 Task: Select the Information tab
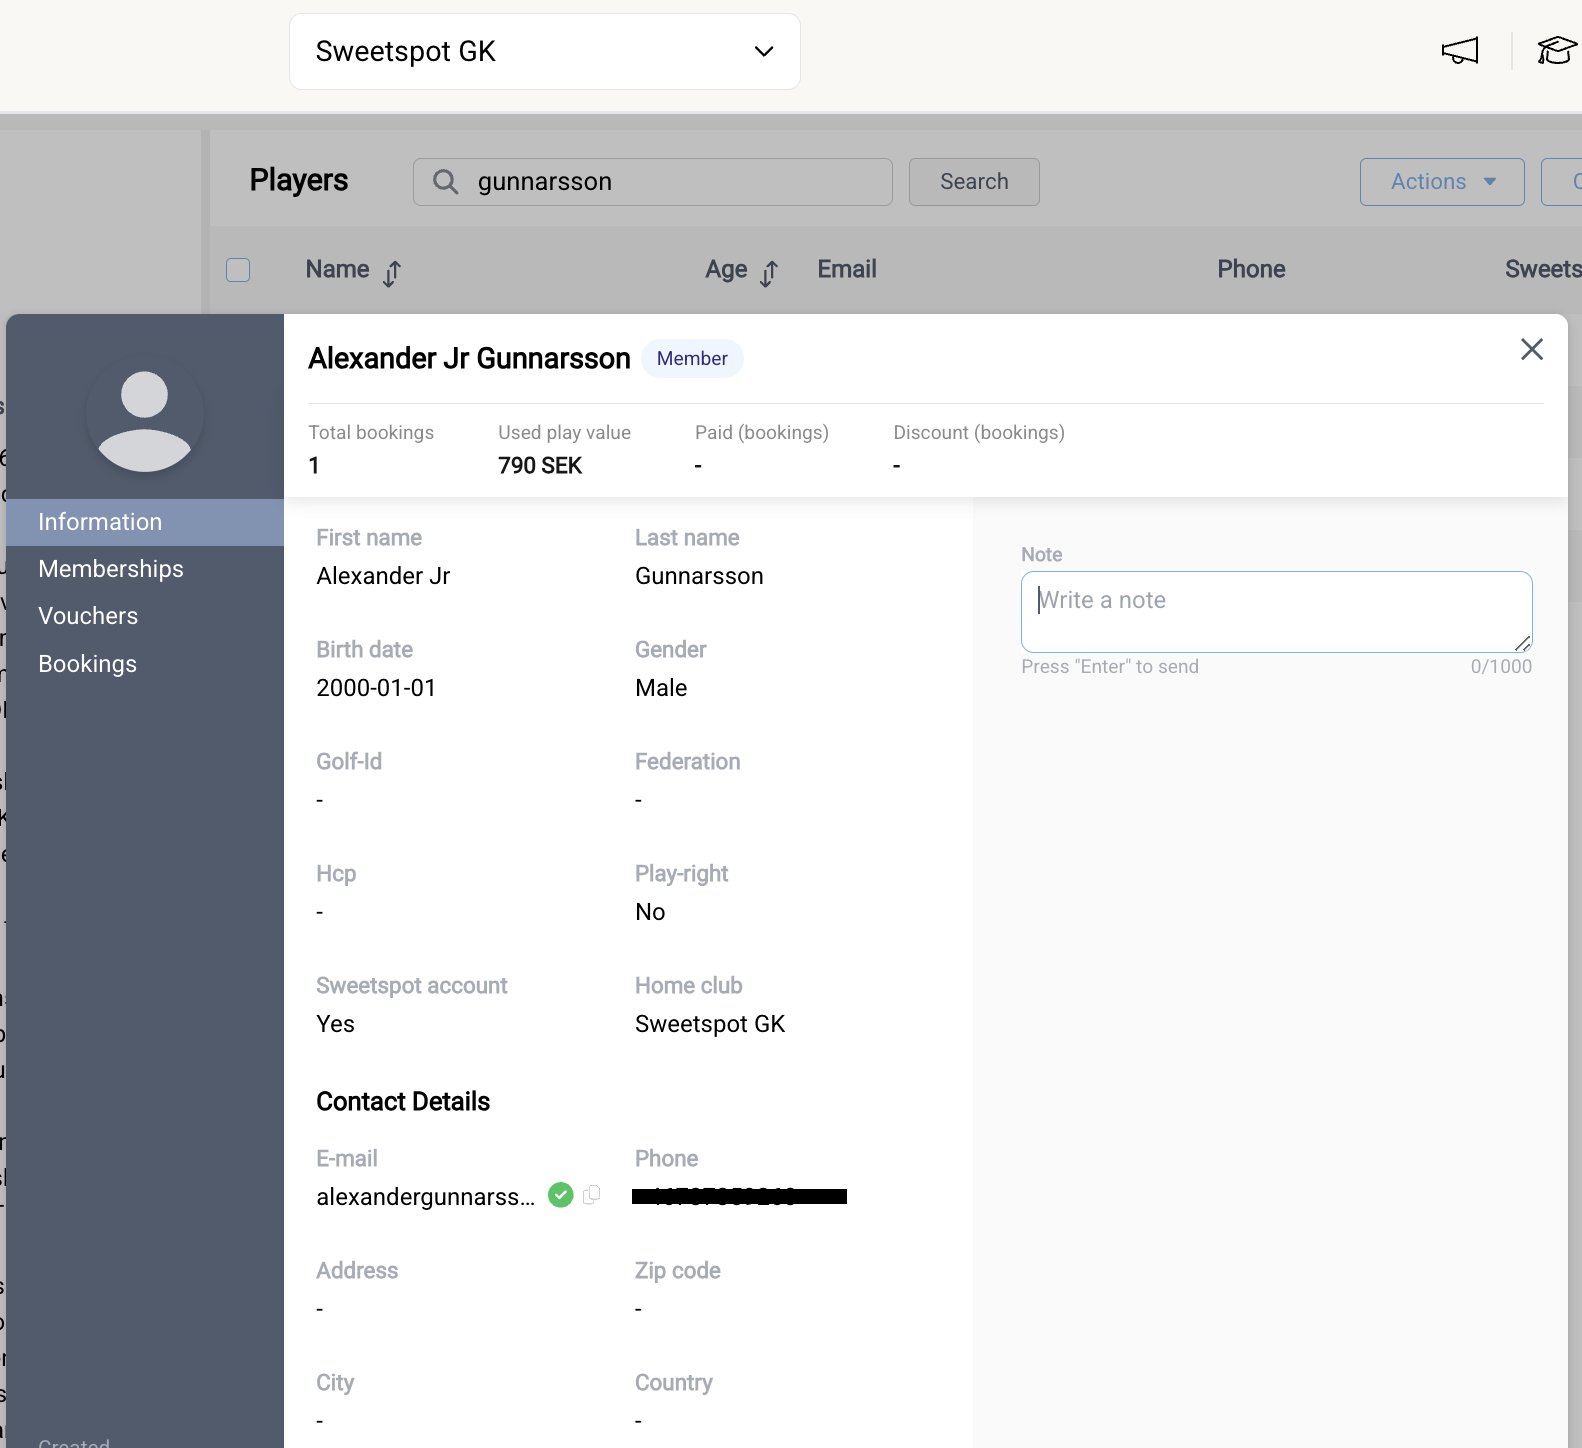(x=100, y=522)
